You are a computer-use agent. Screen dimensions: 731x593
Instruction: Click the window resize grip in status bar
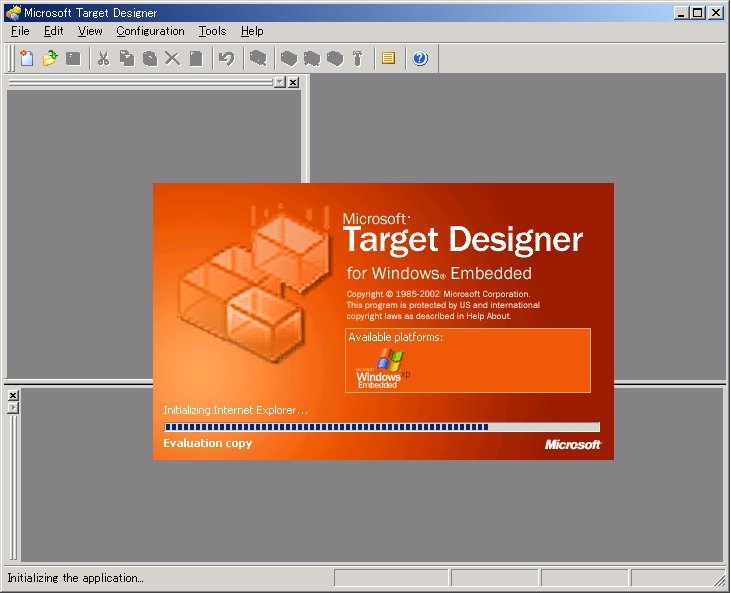pos(720,581)
